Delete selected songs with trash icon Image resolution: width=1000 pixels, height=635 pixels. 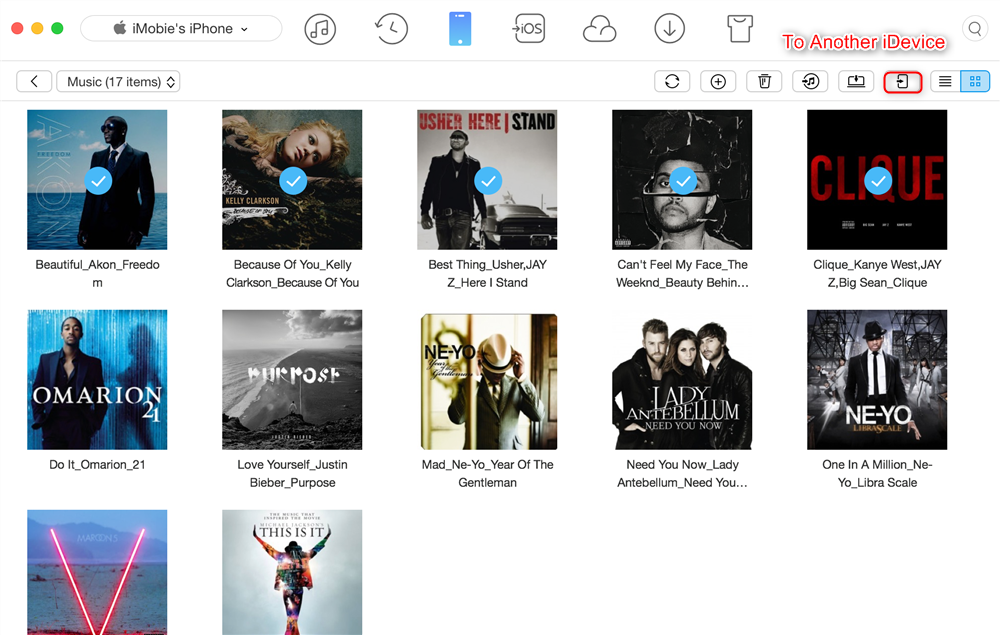tap(764, 82)
